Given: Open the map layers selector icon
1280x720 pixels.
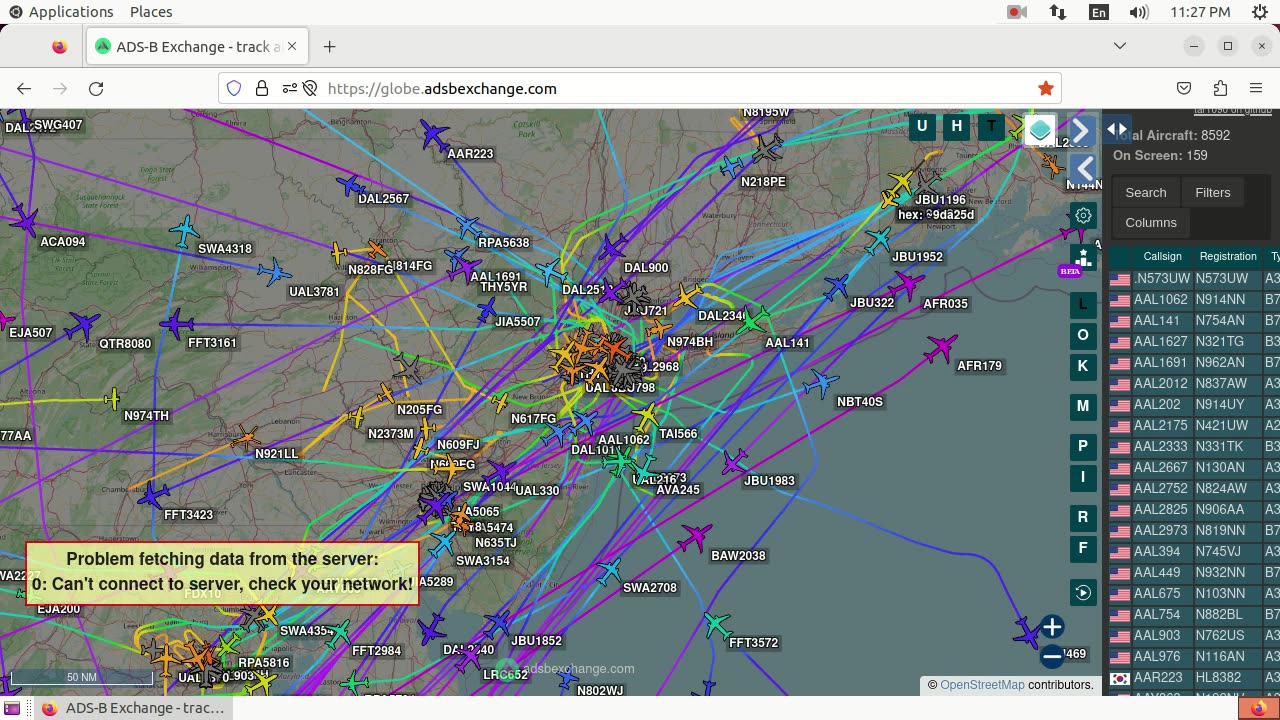Looking at the screenshot, I should (x=1040, y=130).
